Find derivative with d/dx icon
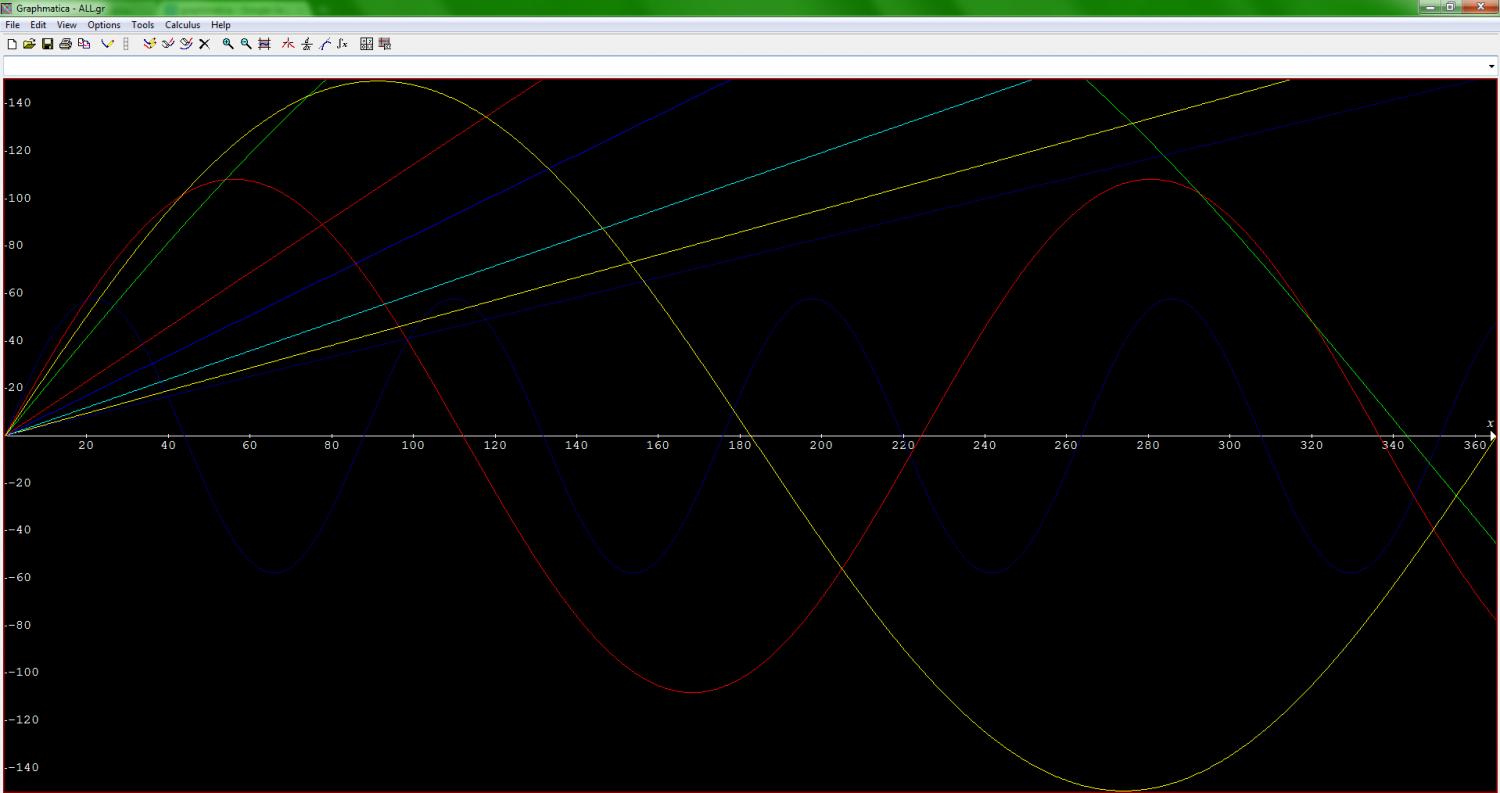 tap(306, 44)
